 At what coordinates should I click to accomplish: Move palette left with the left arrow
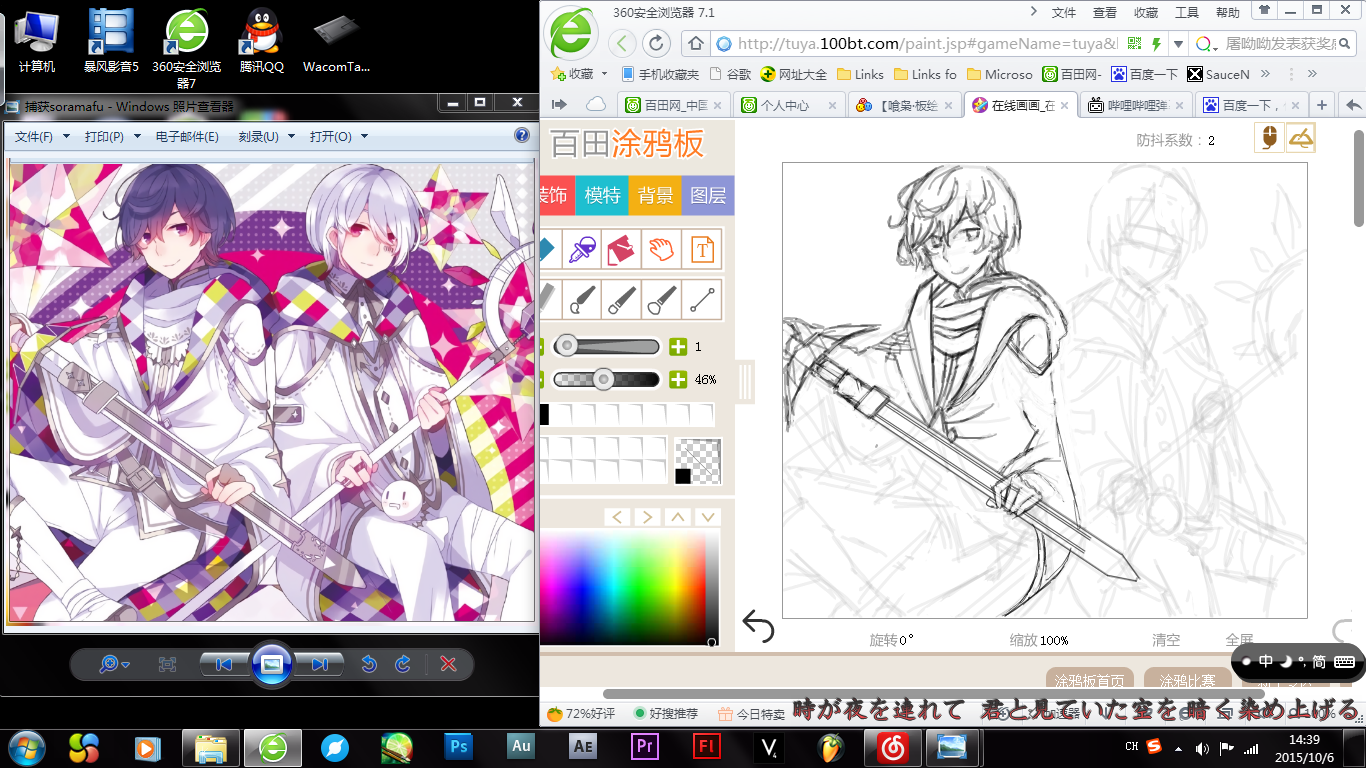pyautogui.click(x=617, y=517)
